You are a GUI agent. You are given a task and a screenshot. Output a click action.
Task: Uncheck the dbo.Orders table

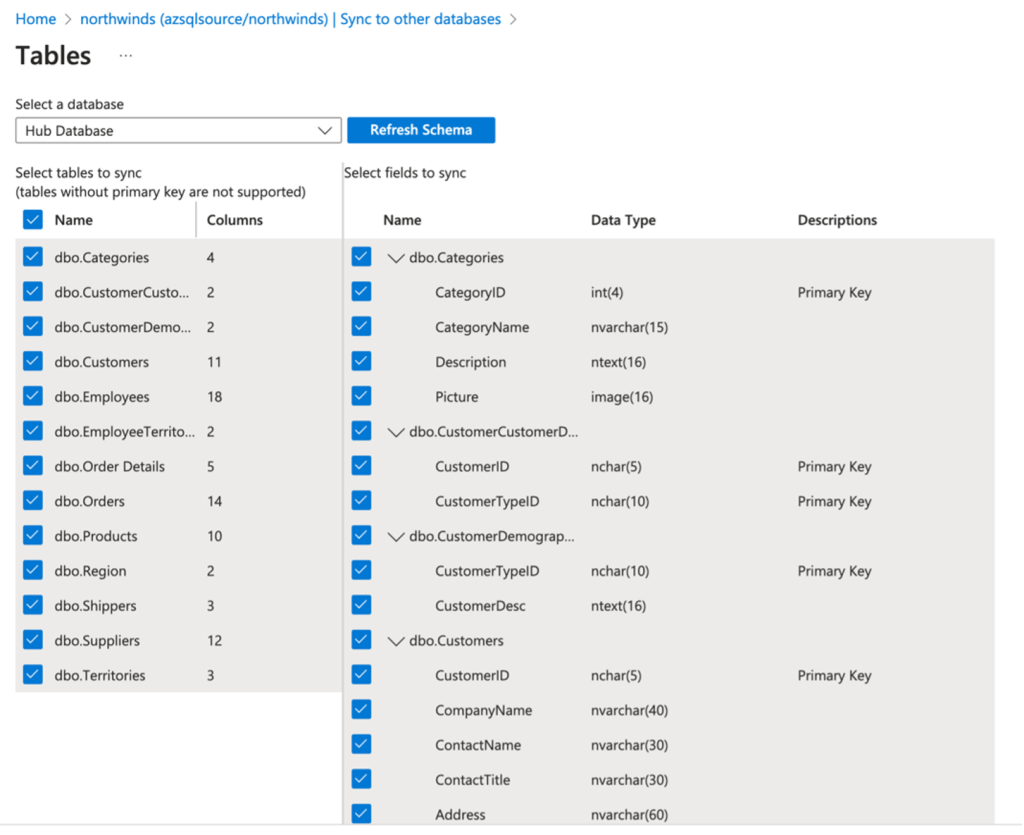click(31, 500)
